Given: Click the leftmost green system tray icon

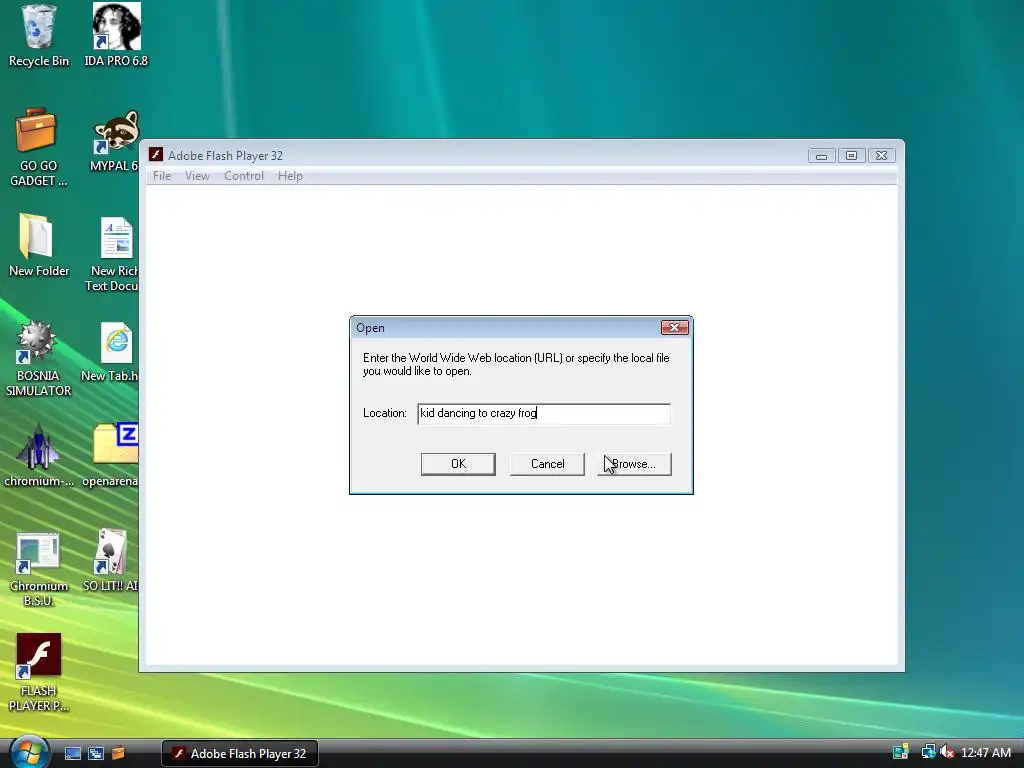Looking at the screenshot, I should point(901,752).
